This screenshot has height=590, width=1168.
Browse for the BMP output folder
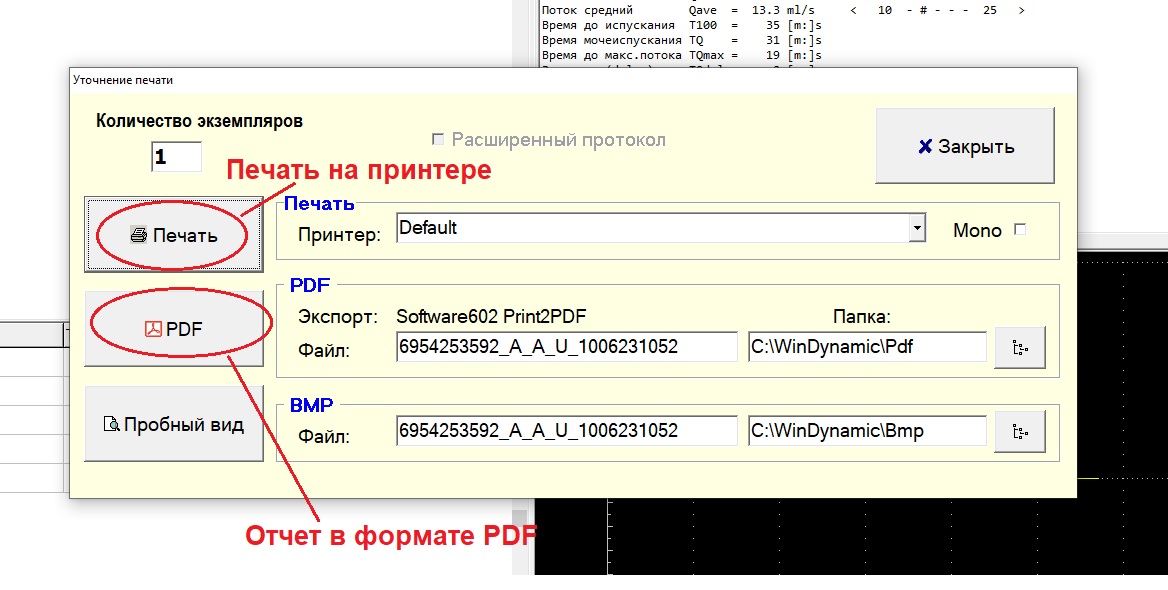tap(1019, 431)
